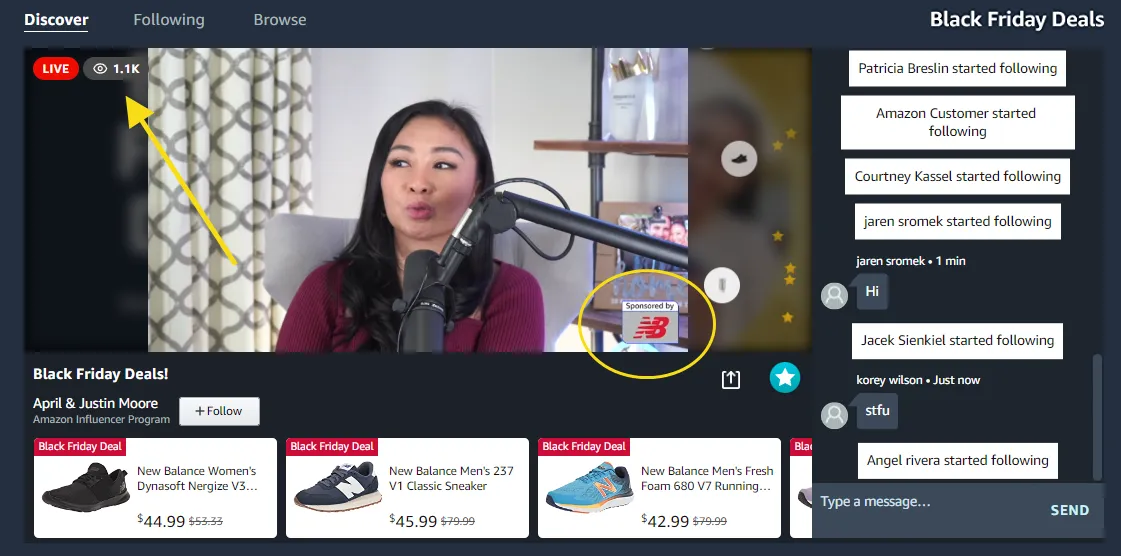
Task: Open the Browse tab
Action: 280,20
